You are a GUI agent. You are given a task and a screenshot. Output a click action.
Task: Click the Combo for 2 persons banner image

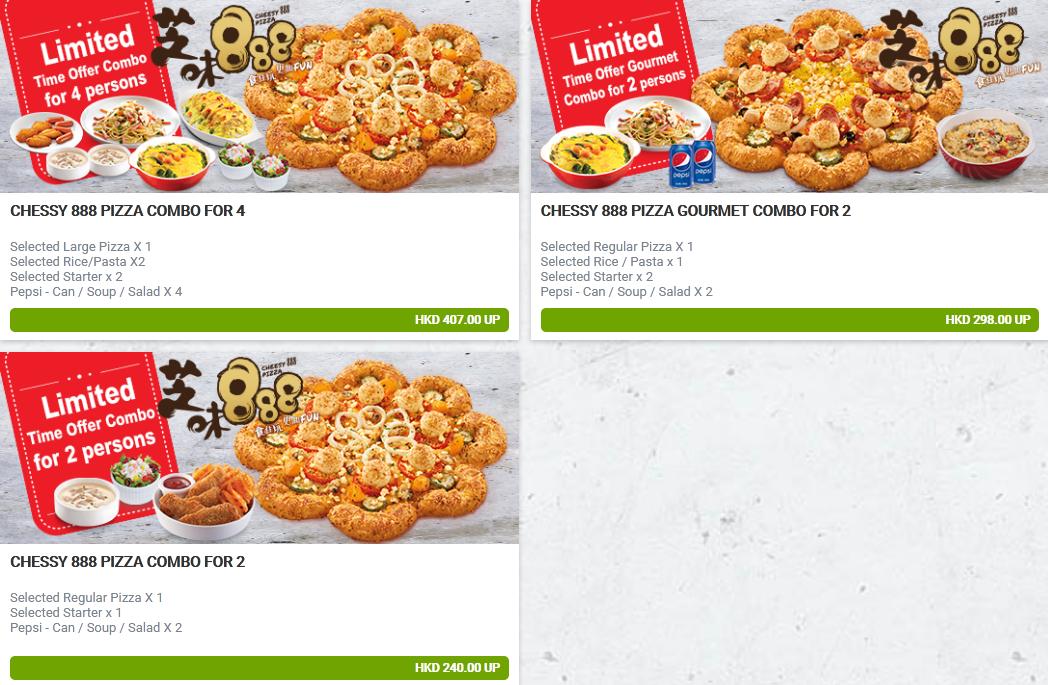point(259,448)
